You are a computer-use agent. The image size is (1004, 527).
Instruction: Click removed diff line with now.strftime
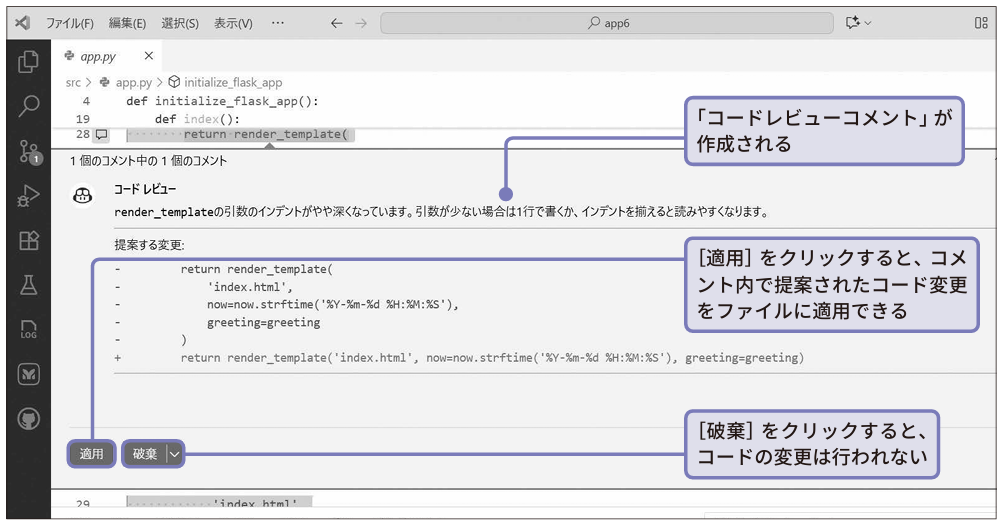(332, 305)
